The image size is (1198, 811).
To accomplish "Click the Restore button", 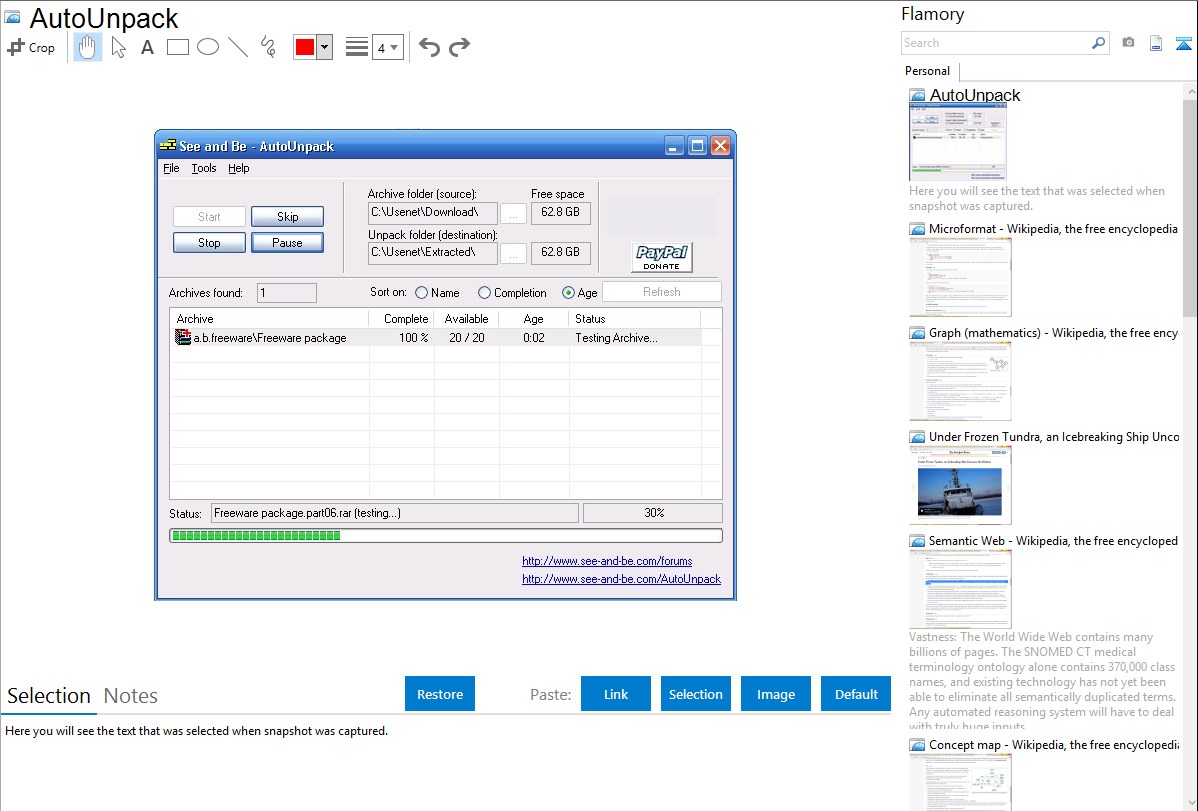I will [440, 694].
